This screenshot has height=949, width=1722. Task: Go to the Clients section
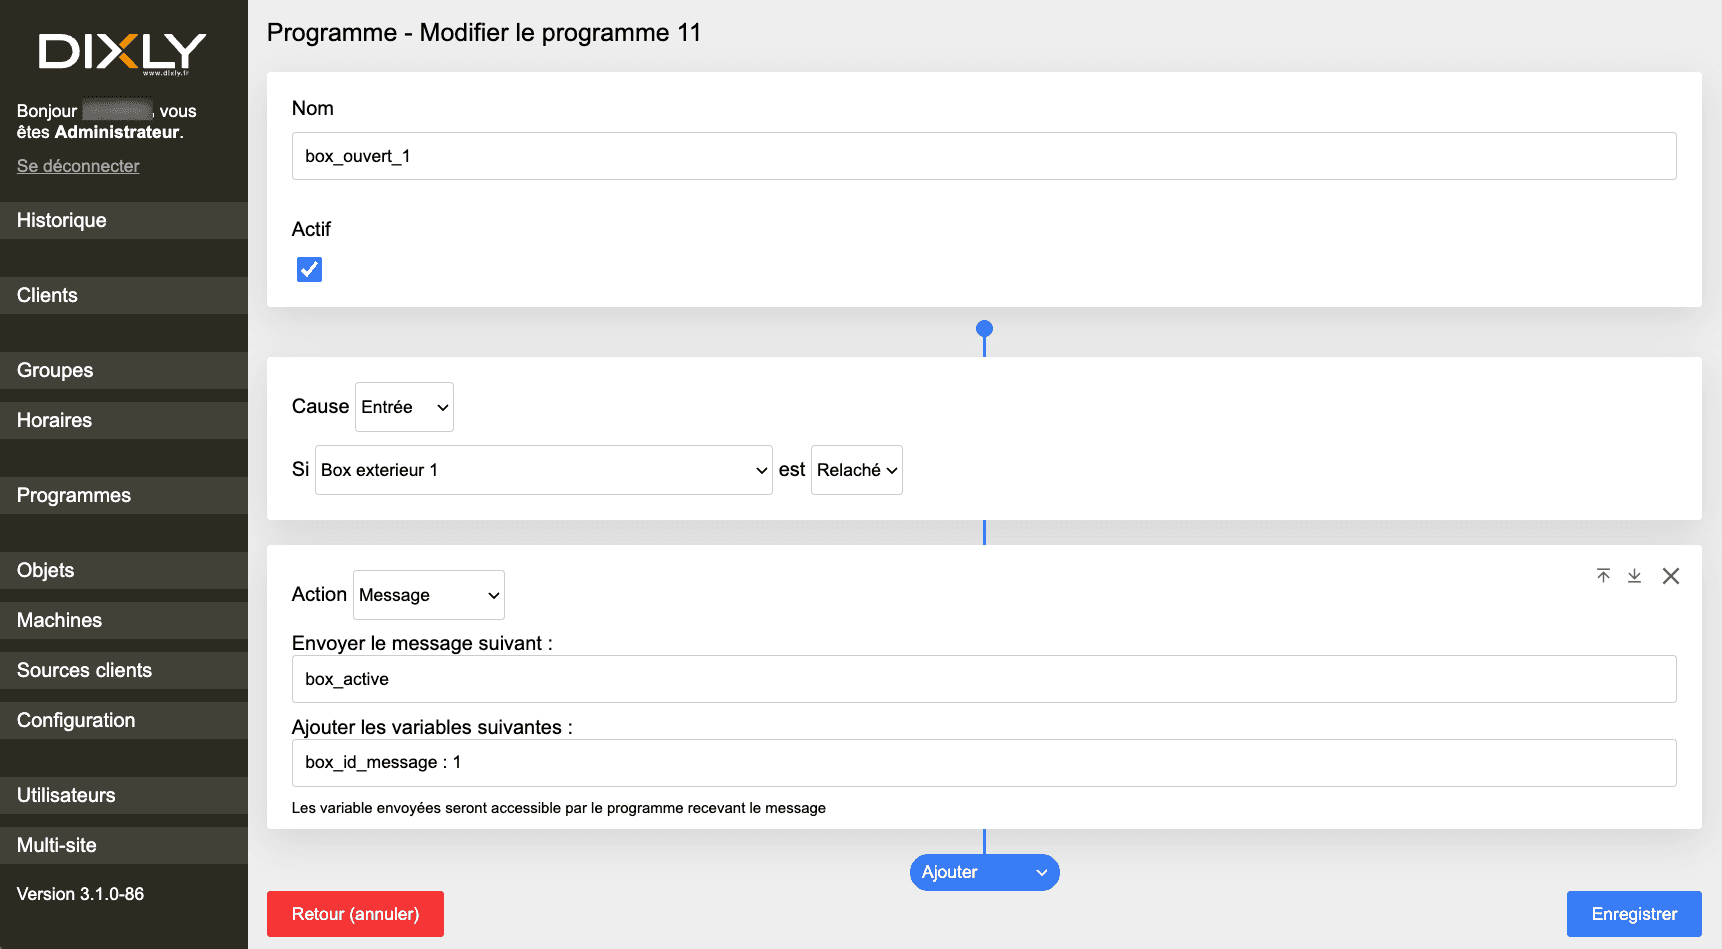(46, 295)
